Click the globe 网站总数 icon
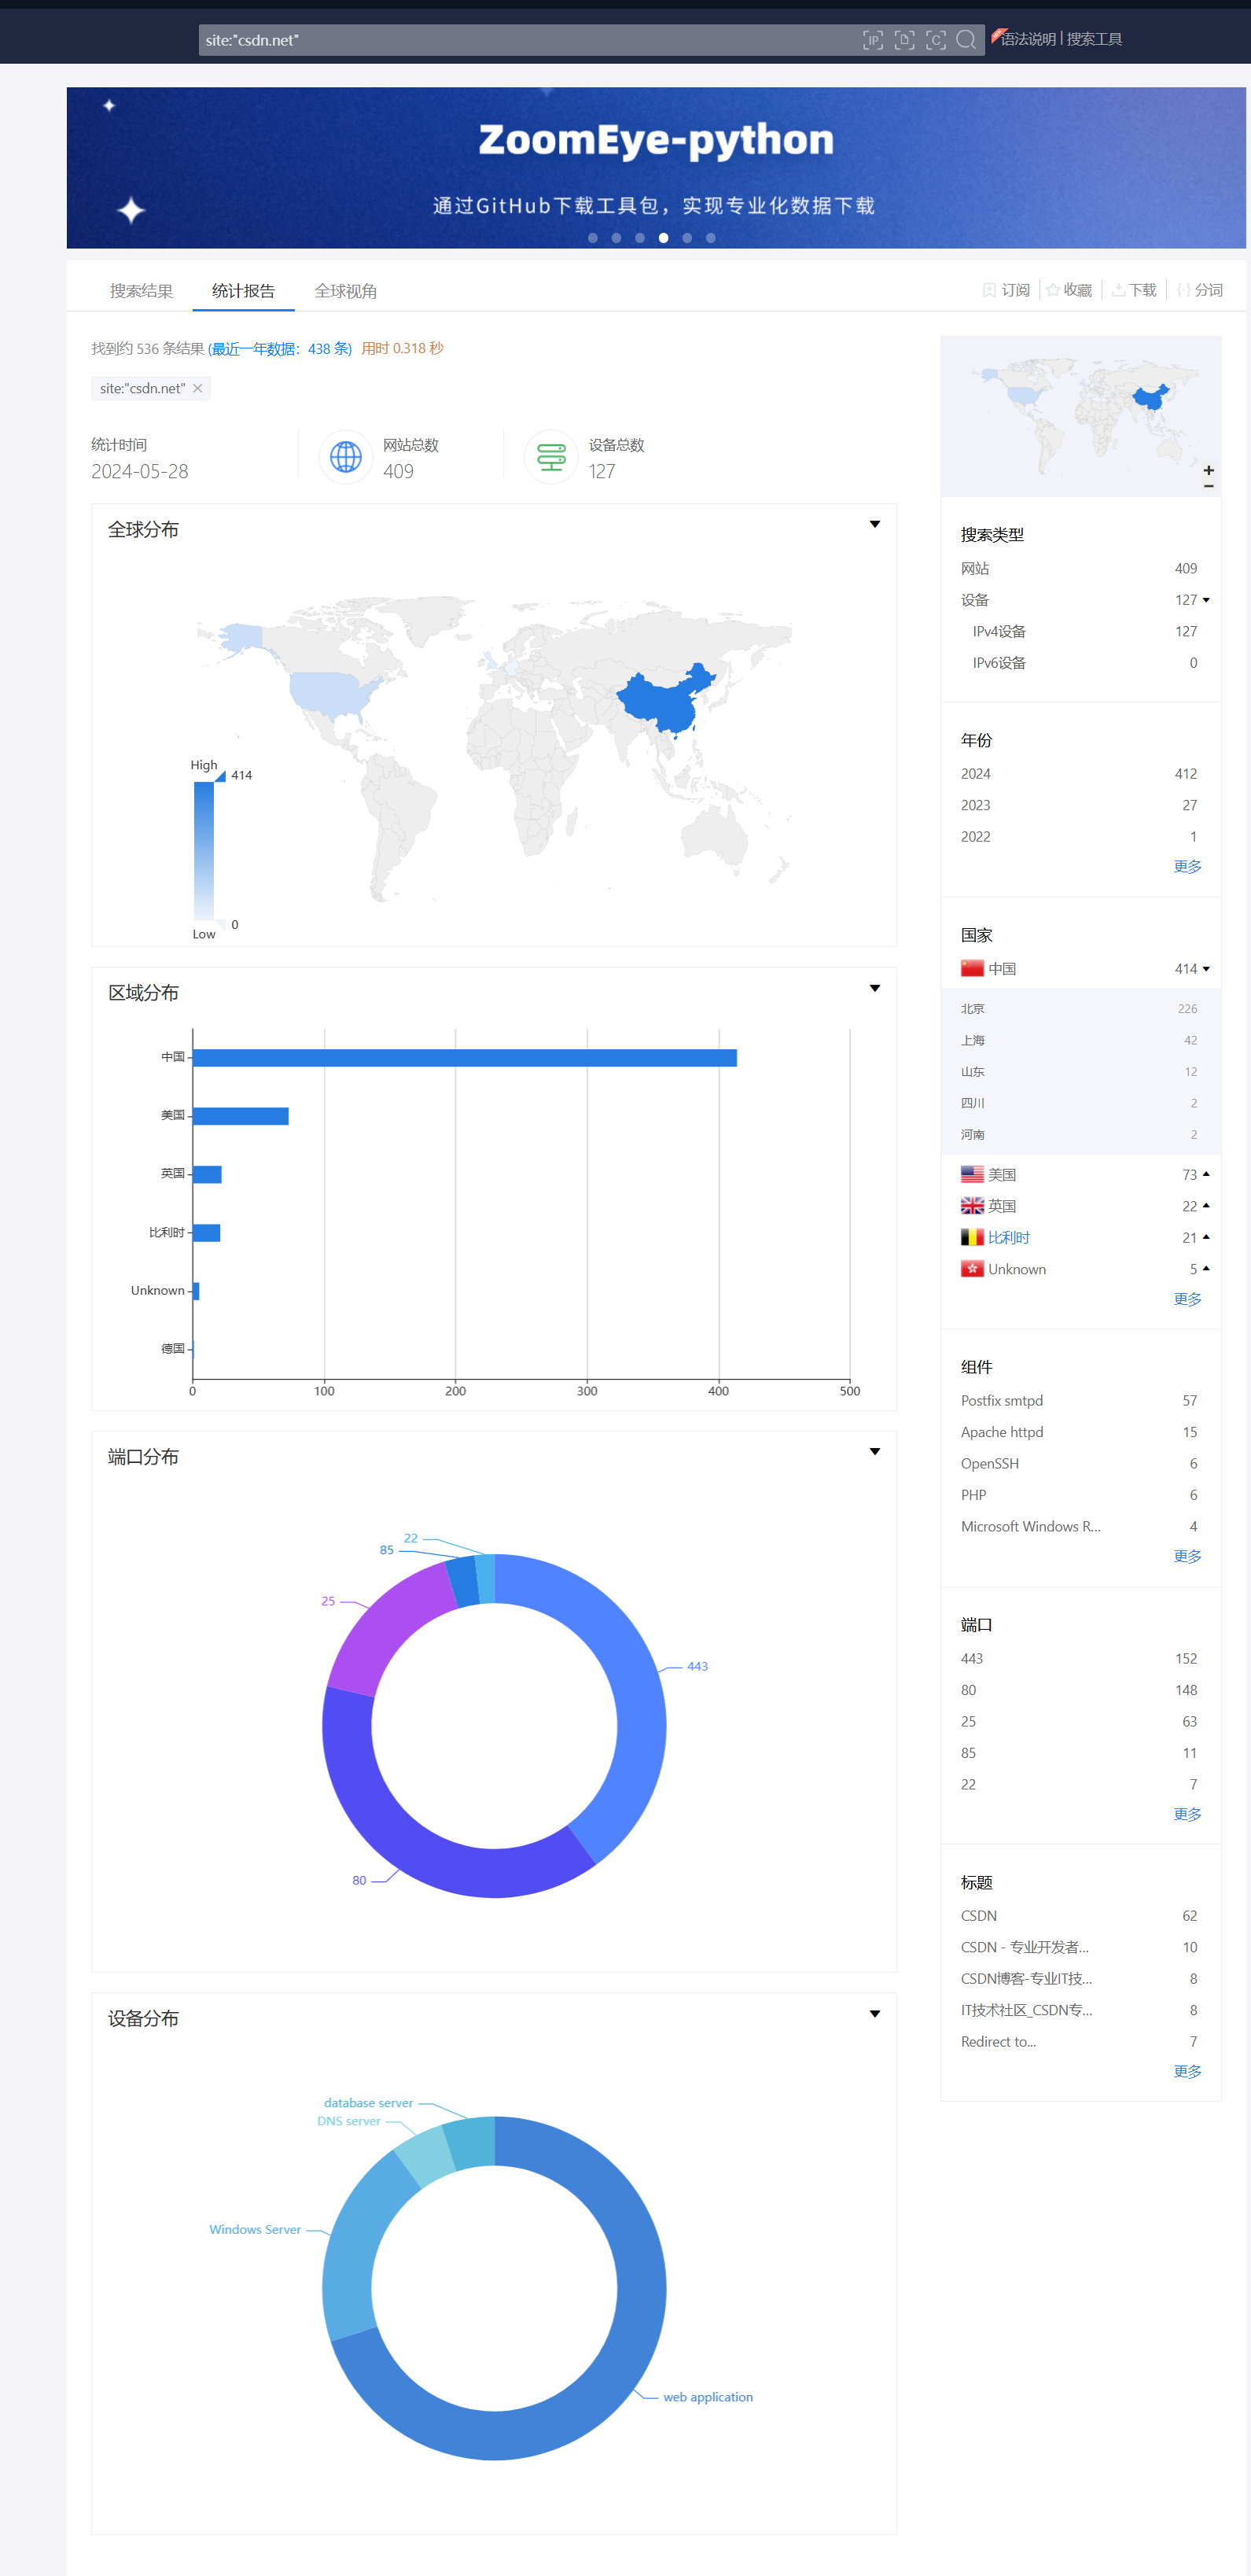The image size is (1251, 2576). click(345, 457)
